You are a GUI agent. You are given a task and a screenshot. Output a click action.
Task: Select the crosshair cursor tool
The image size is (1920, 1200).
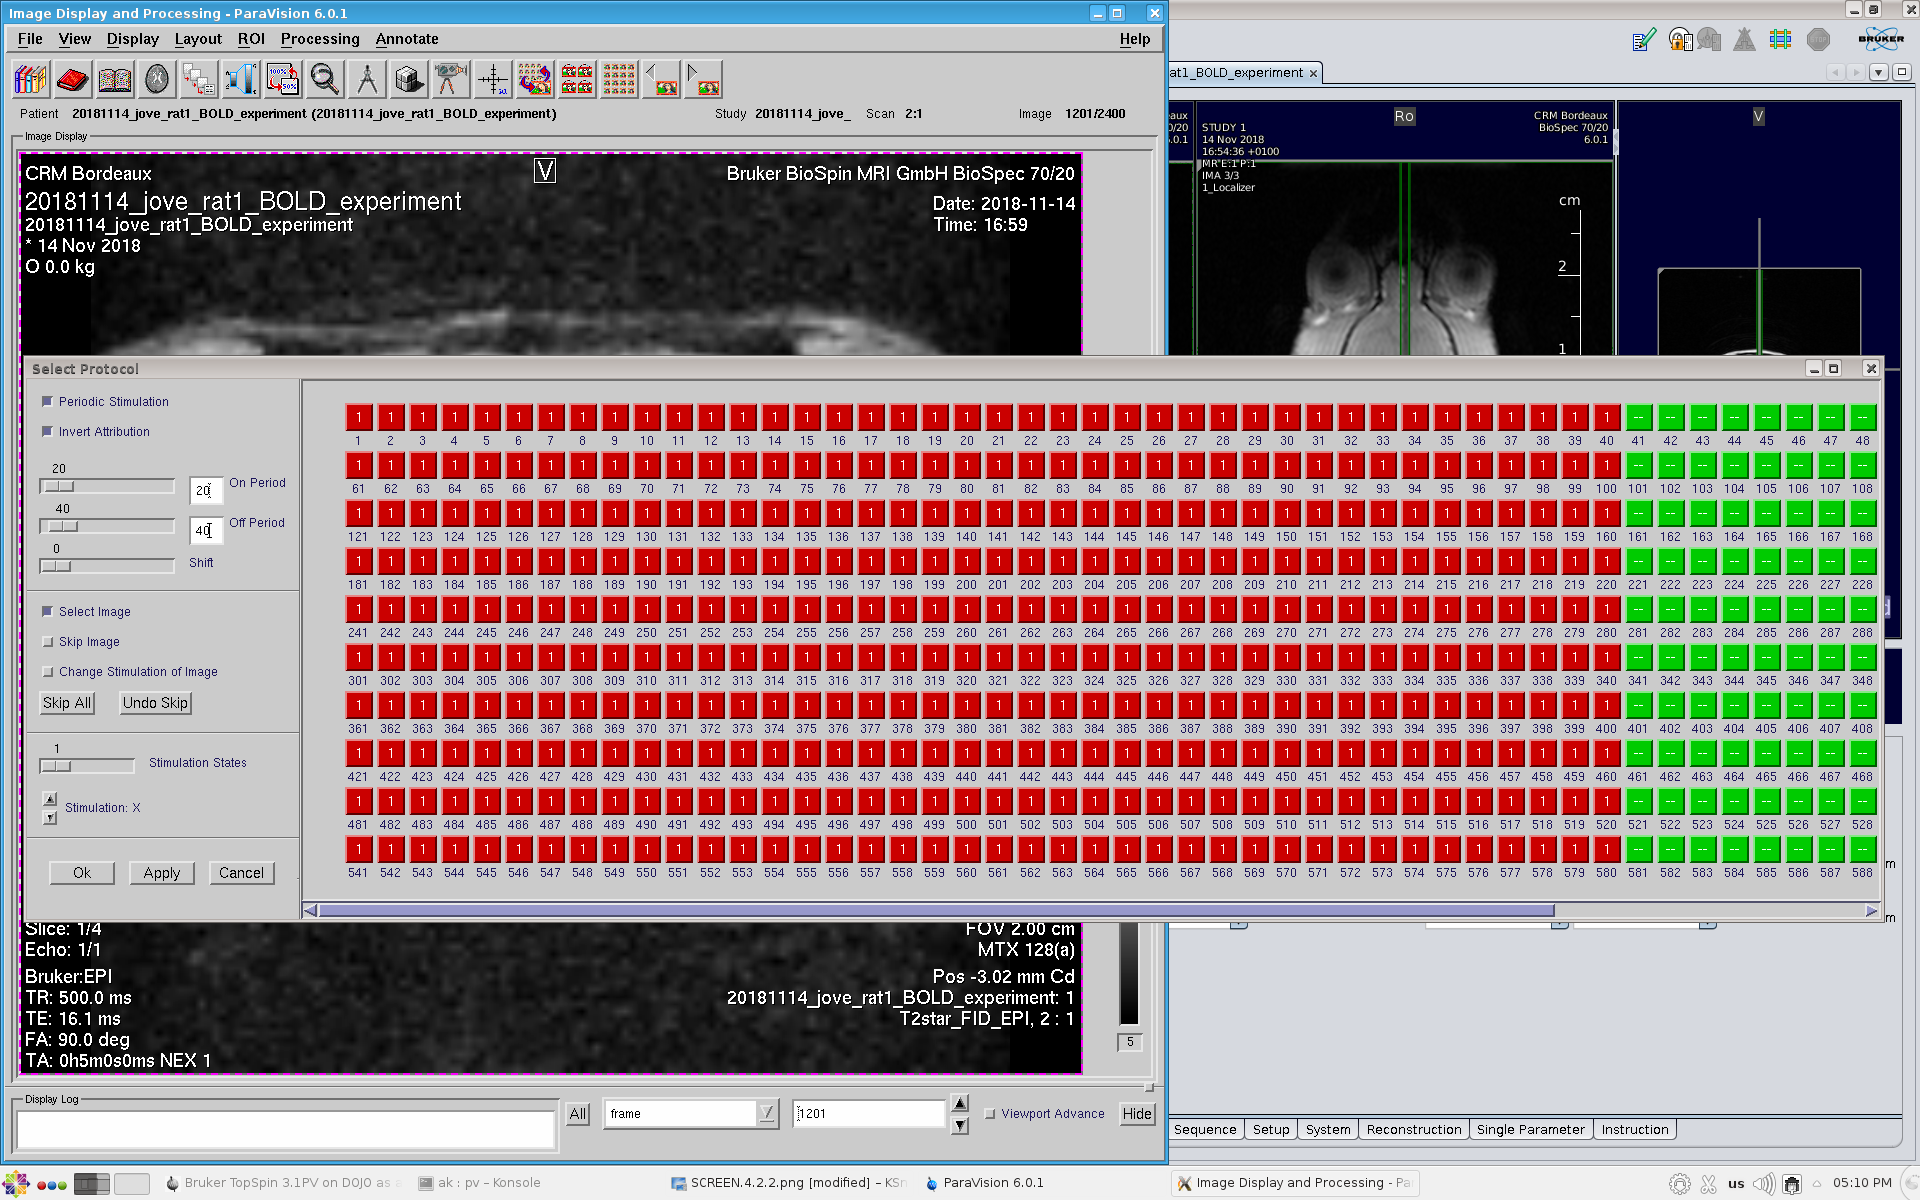pos(493,79)
